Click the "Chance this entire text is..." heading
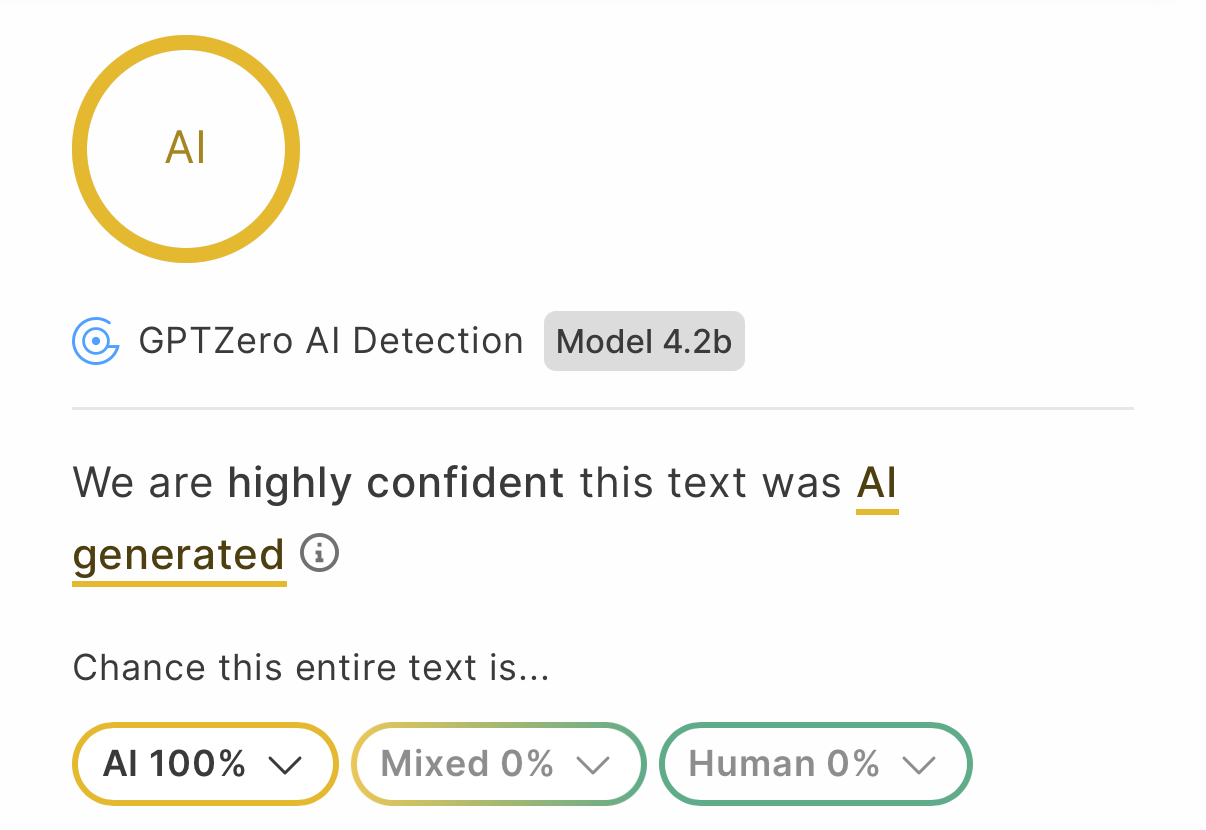 [x=311, y=667]
